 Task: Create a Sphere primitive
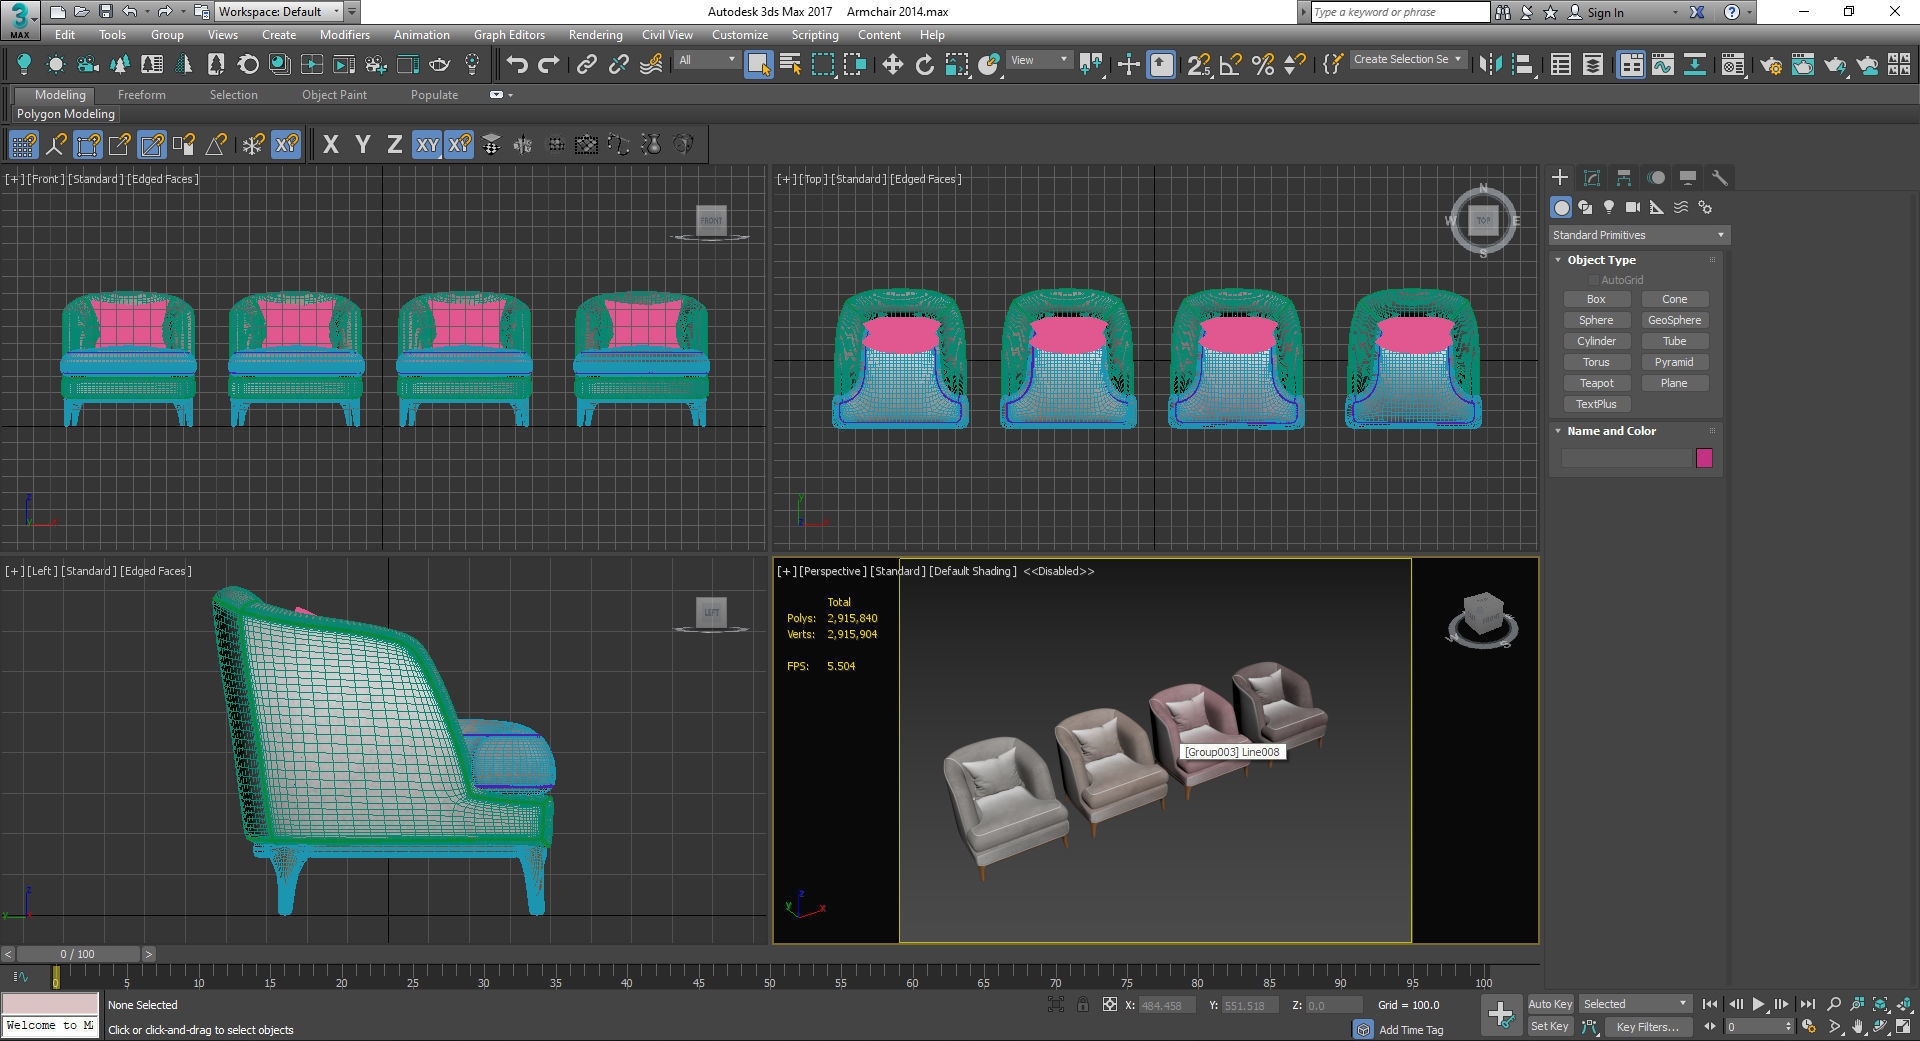click(1596, 320)
